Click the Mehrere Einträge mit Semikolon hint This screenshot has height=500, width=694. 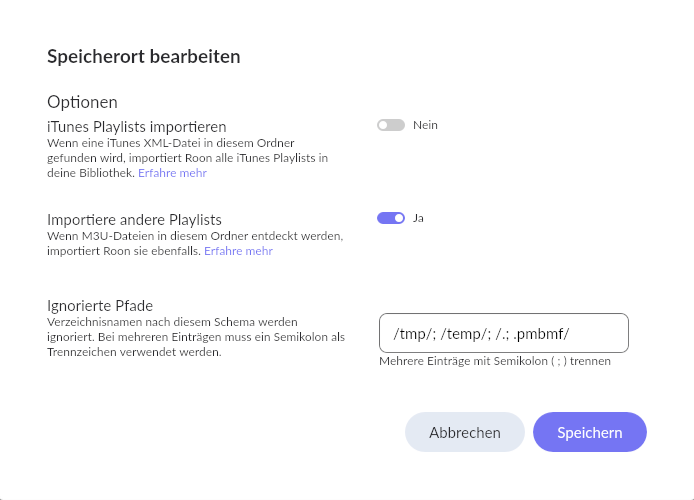pyautogui.click(x=495, y=361)
